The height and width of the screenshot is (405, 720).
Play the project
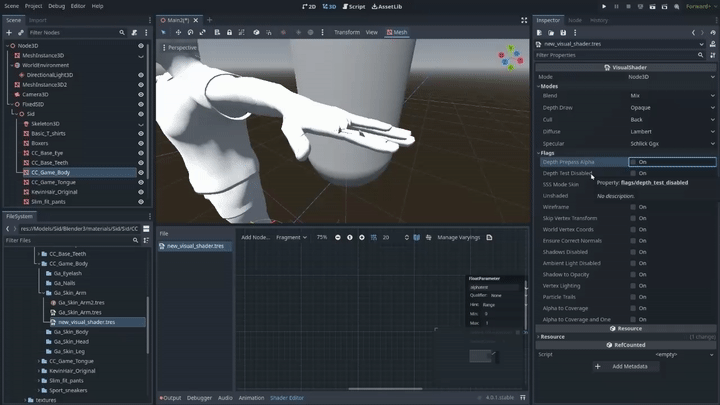pos(604,6)
